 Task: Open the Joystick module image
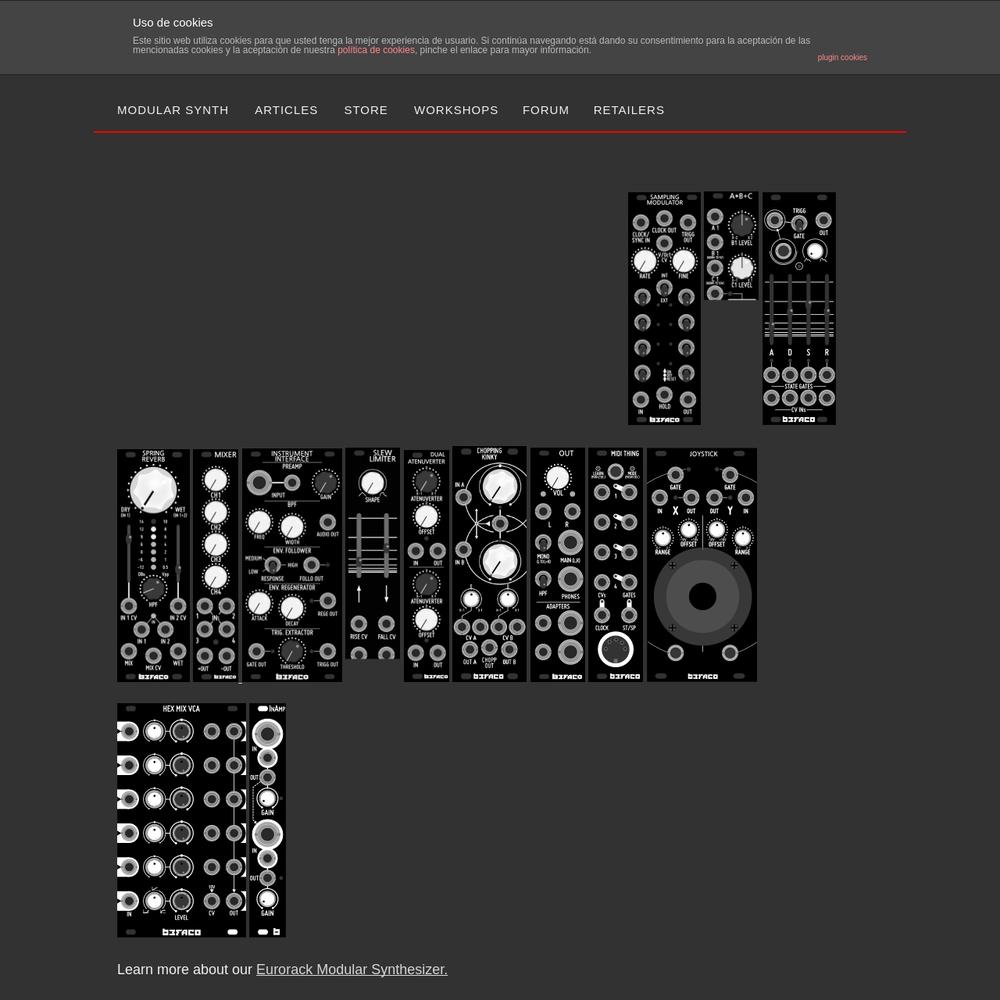[x=702, y=565]
